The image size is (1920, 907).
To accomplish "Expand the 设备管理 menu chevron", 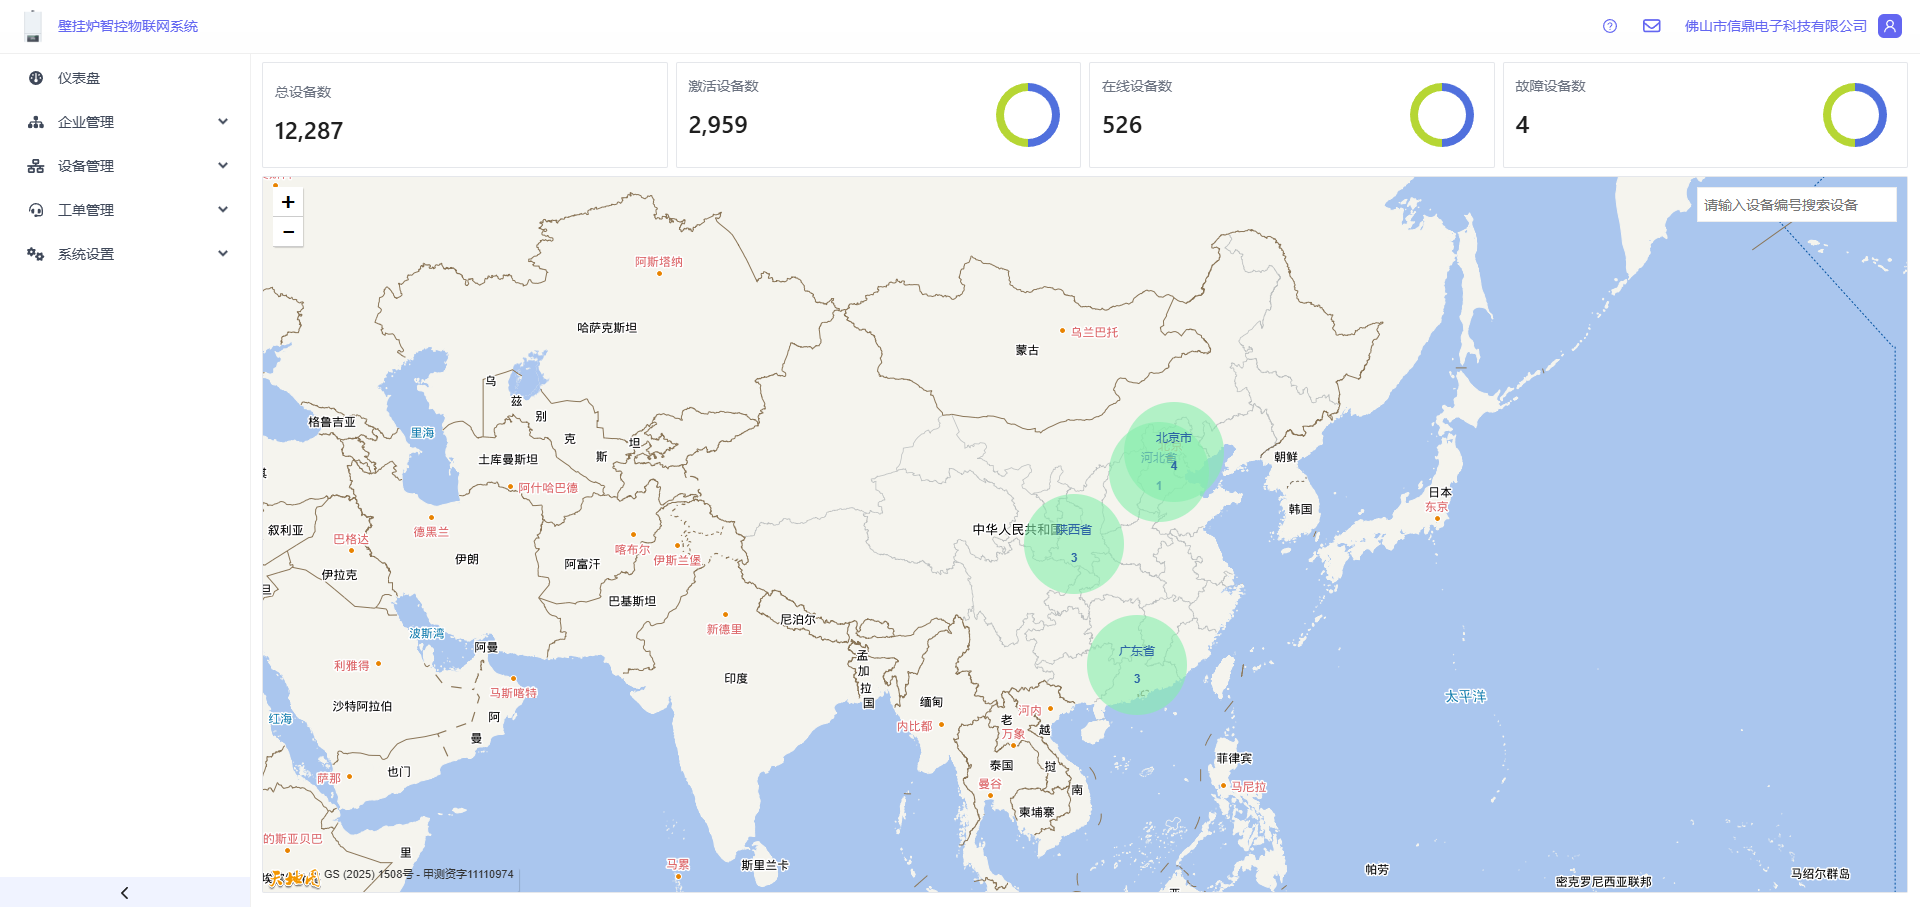I will [223, 166].
